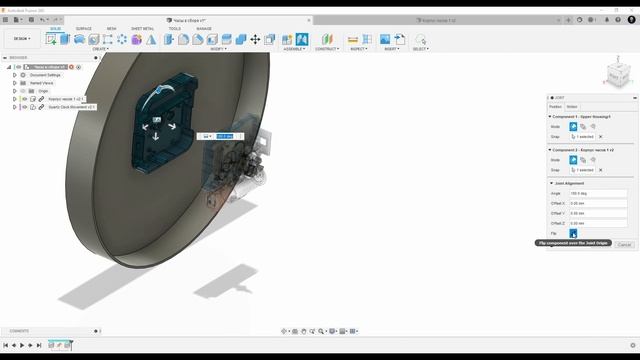Click the Measure icon in Inspect
The height and width of the screenshot is (360, 640).
[353, 39]
